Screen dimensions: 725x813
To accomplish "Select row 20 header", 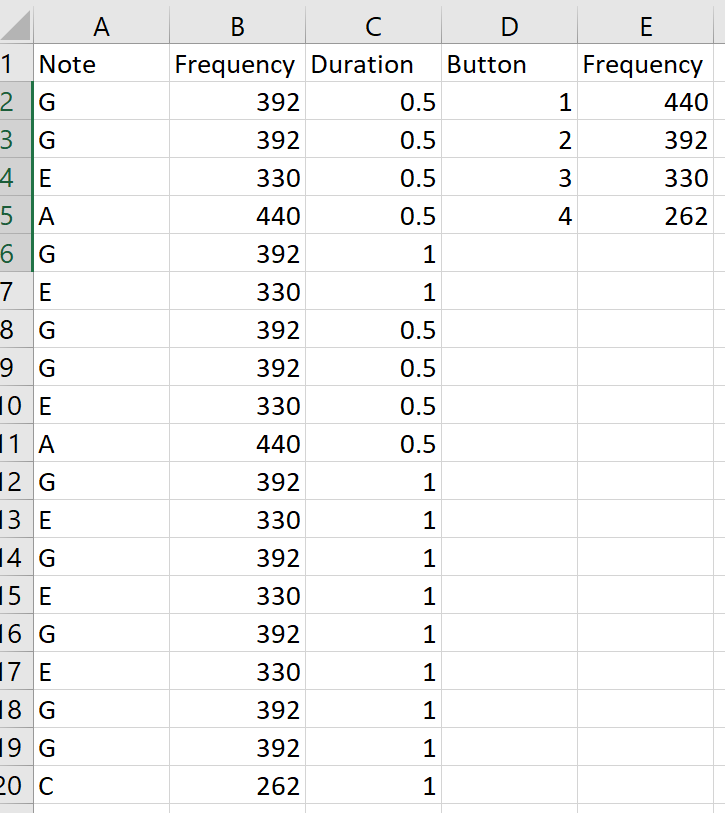I will click(x=16, y=785).
